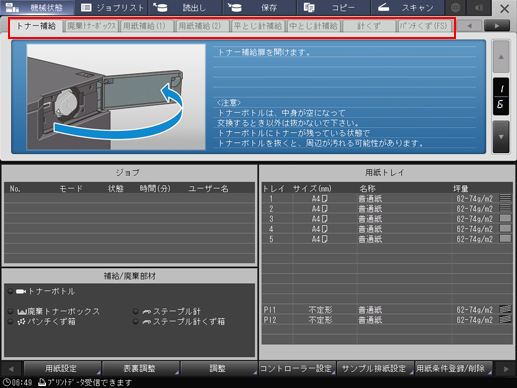Click the staple icon beside ステープル針
The image size is (517, 388).
pyautogui.click(x=147, y=312)
